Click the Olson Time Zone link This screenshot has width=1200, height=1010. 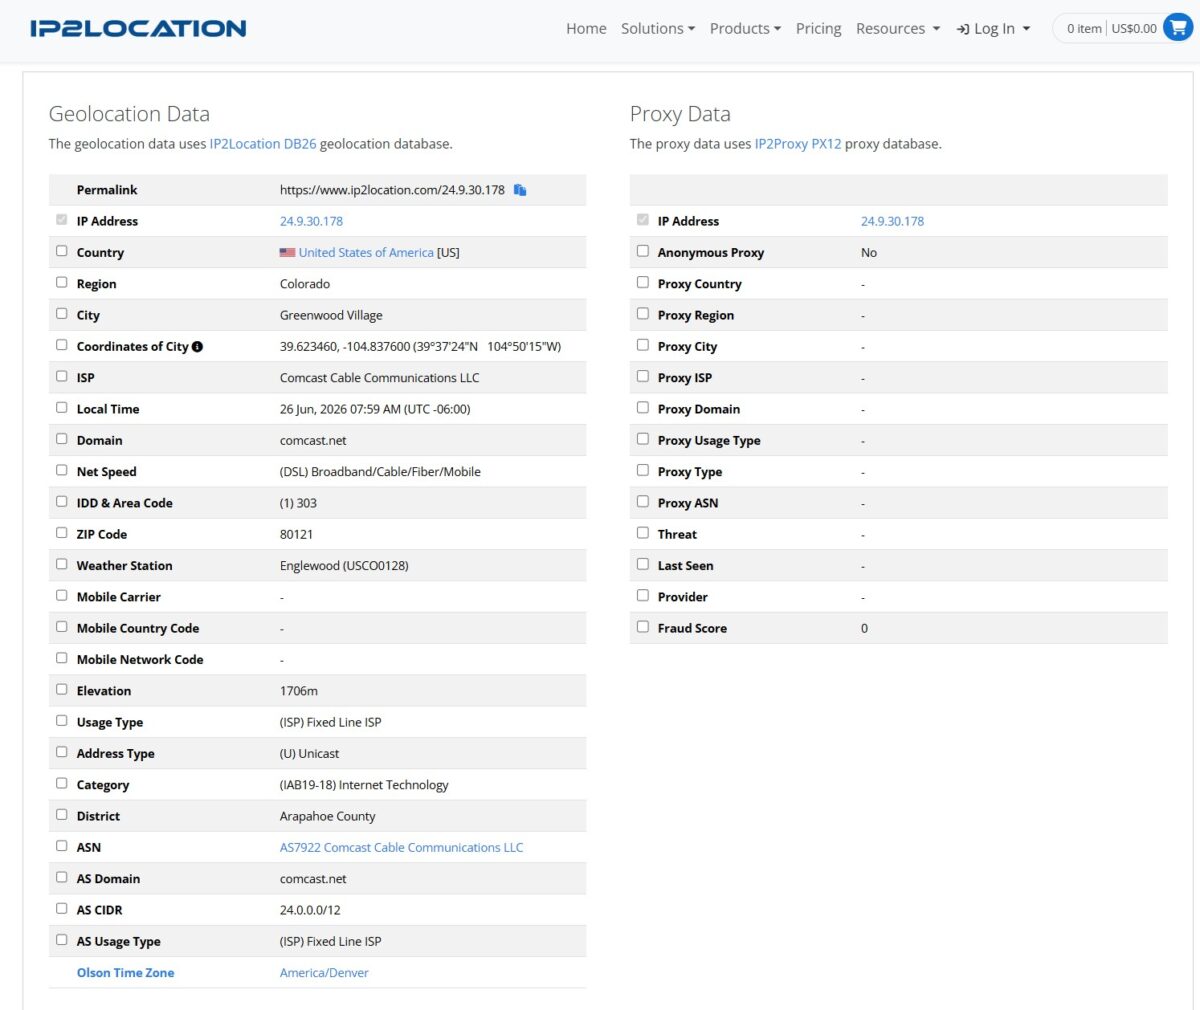[x=125, y=973]
